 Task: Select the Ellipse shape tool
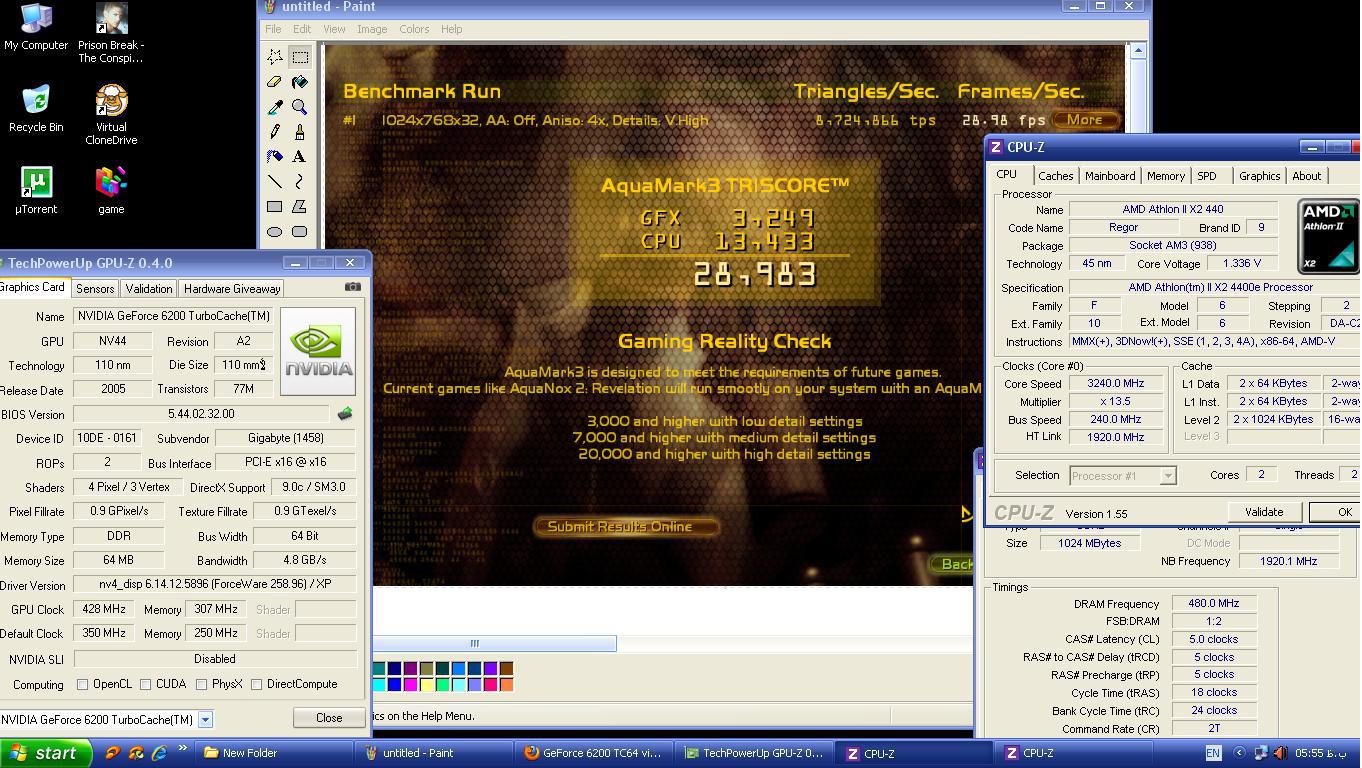(x=275, y=232)
